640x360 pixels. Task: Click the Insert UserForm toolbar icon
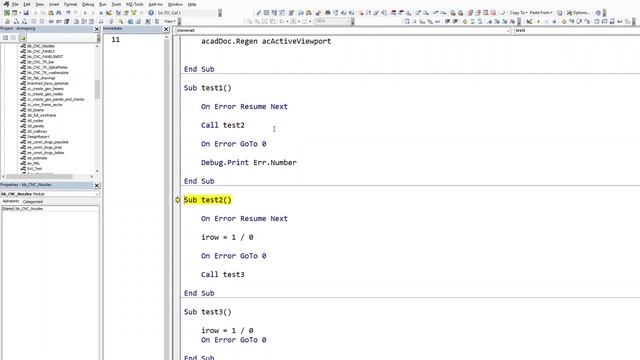tap(15, 13)
